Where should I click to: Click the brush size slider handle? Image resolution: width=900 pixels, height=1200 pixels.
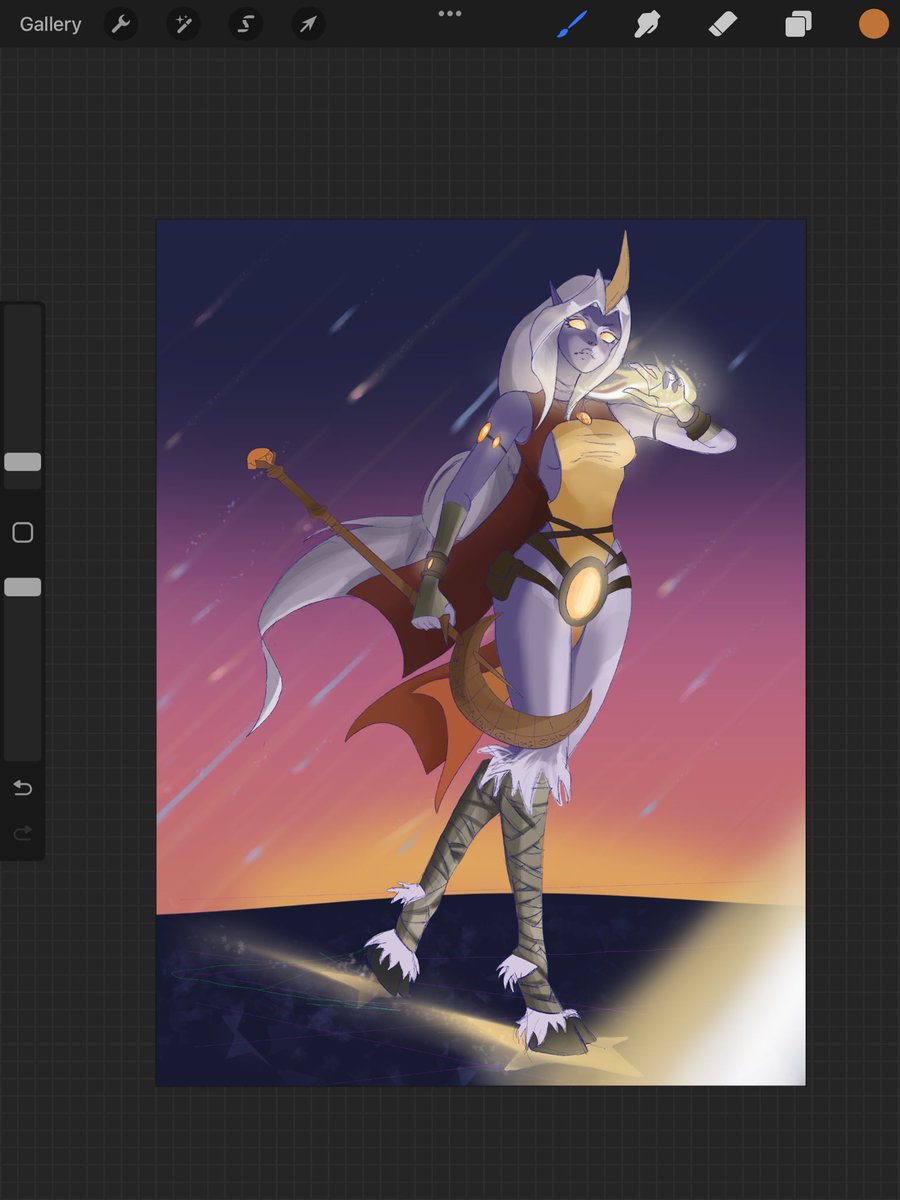click(x=23, y=462)
